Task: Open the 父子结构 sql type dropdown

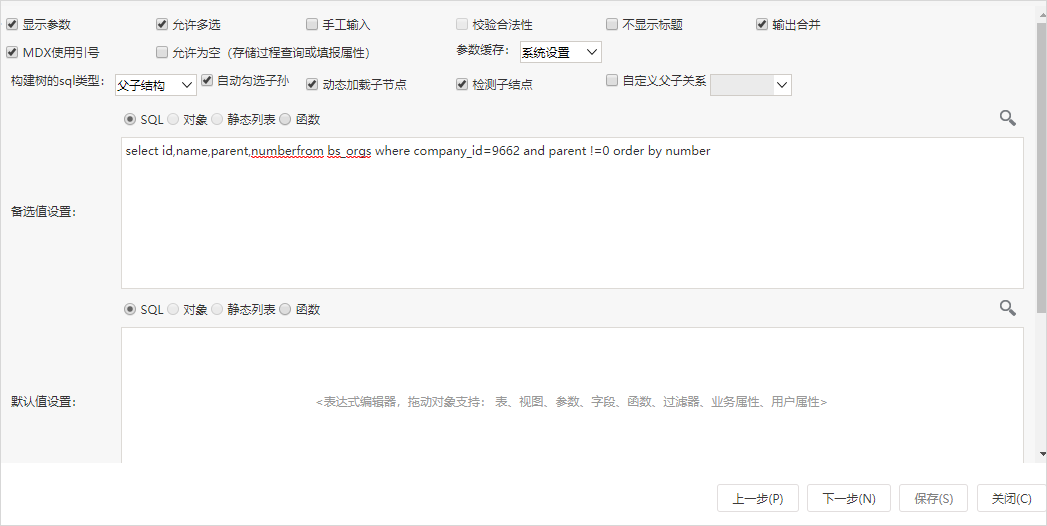Action: (156, 85)
